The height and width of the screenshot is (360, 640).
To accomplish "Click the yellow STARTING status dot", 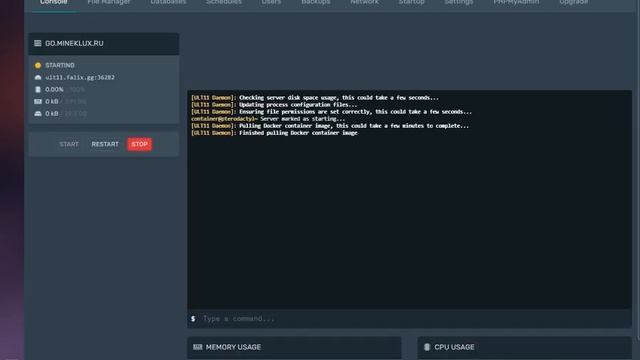I will click(38, 65).
